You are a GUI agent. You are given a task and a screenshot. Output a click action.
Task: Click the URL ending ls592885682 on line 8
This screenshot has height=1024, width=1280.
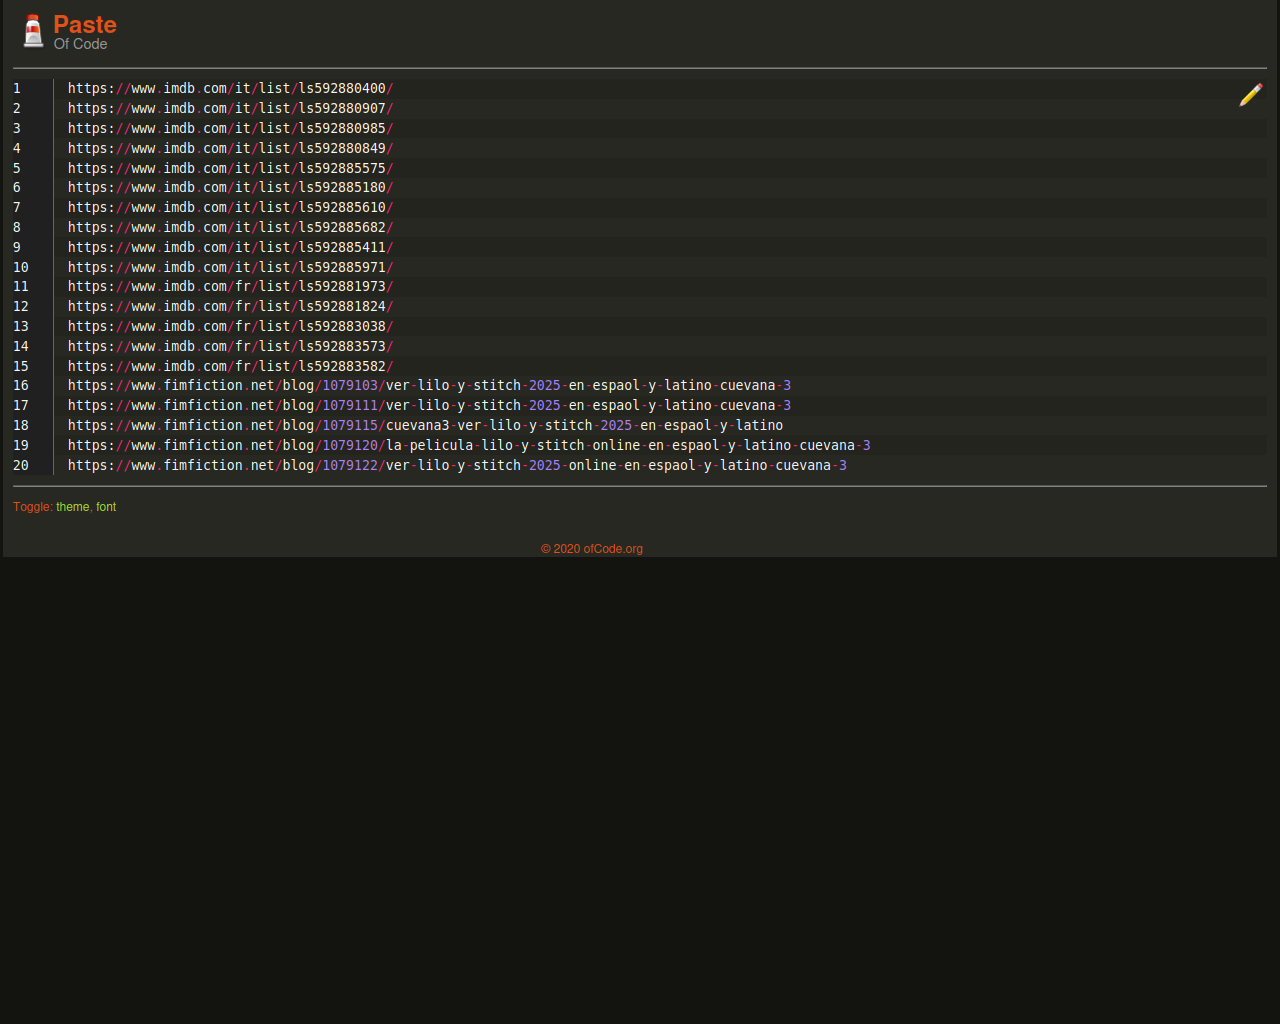231,228
